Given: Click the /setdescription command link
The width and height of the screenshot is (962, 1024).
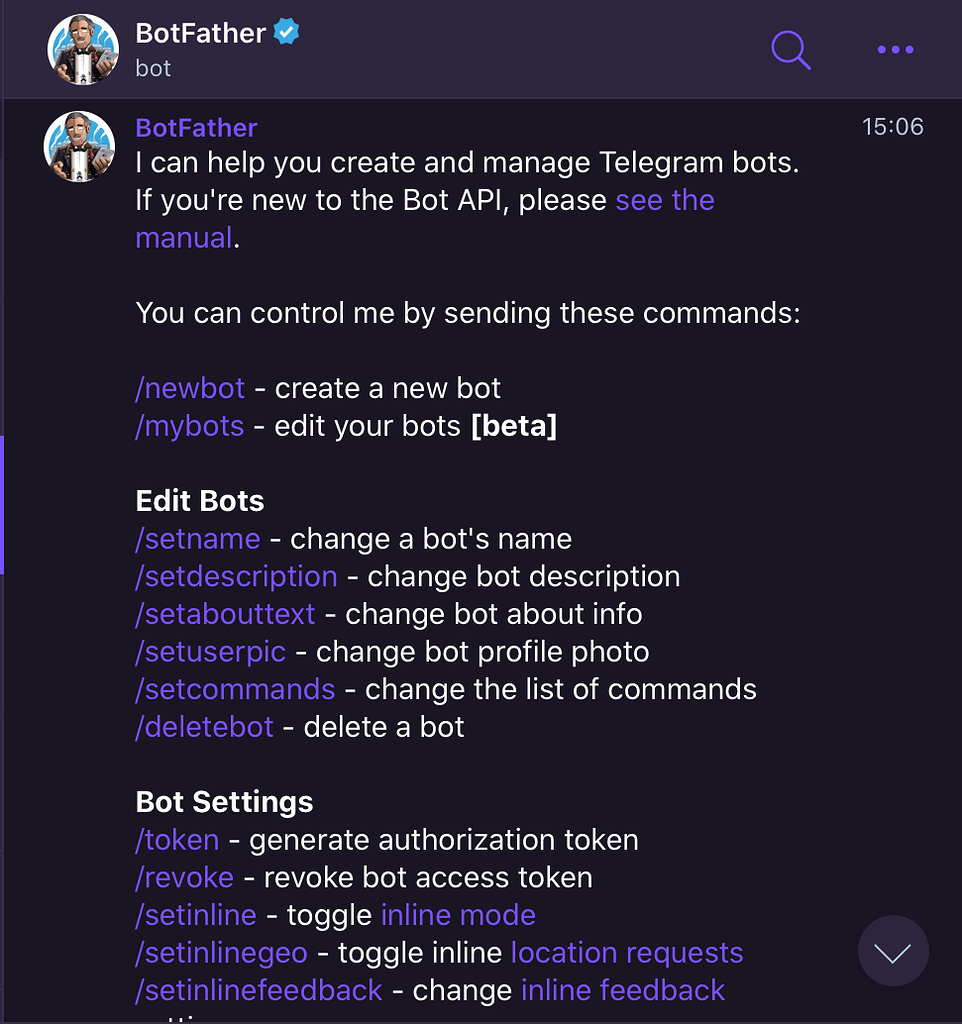Looking at the screenshot, I should (236, 577).
